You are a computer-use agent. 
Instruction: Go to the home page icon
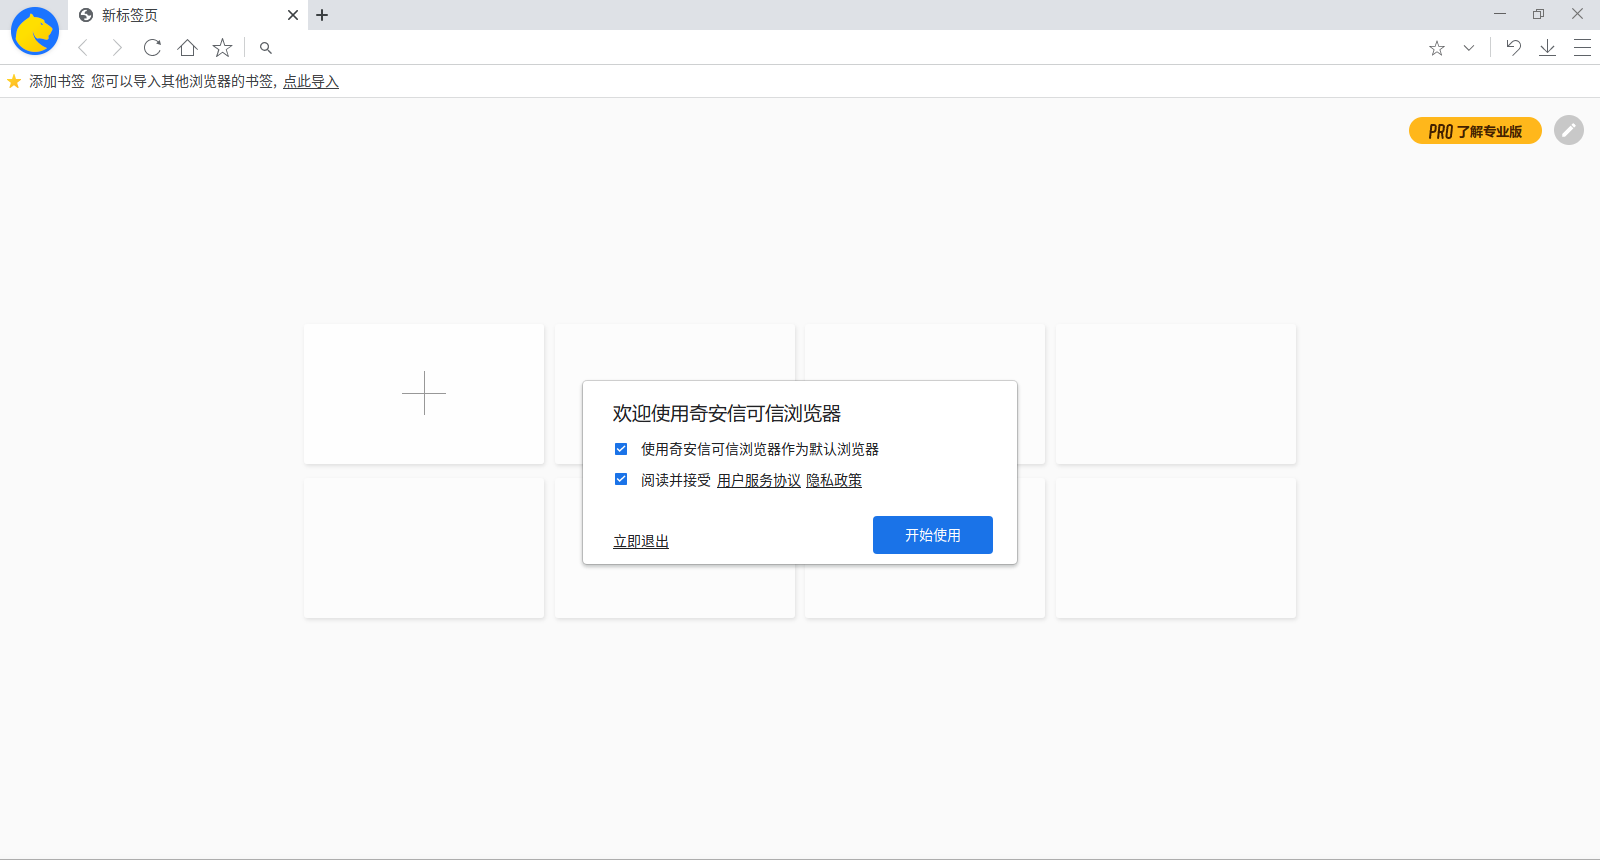click(x=187, y=48)
